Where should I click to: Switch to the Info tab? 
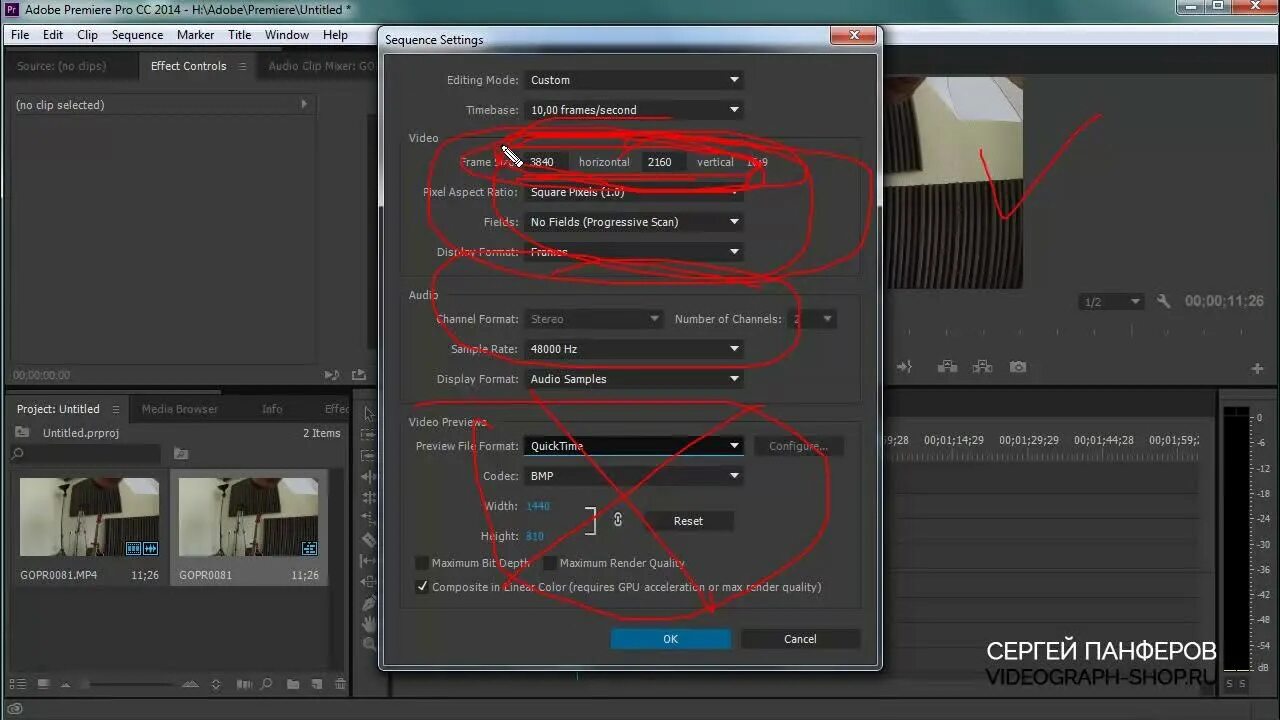point(272,409)
